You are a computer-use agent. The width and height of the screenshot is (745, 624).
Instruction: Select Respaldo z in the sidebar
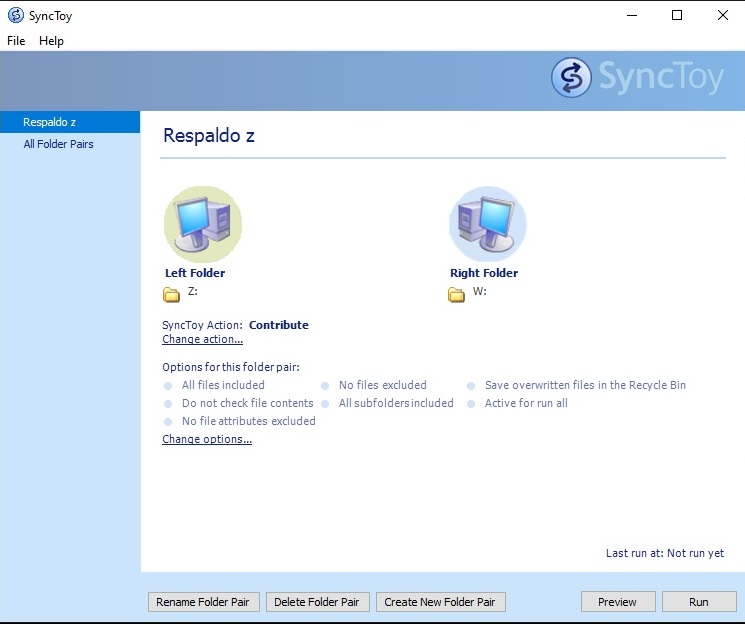(x=50, y=122)
